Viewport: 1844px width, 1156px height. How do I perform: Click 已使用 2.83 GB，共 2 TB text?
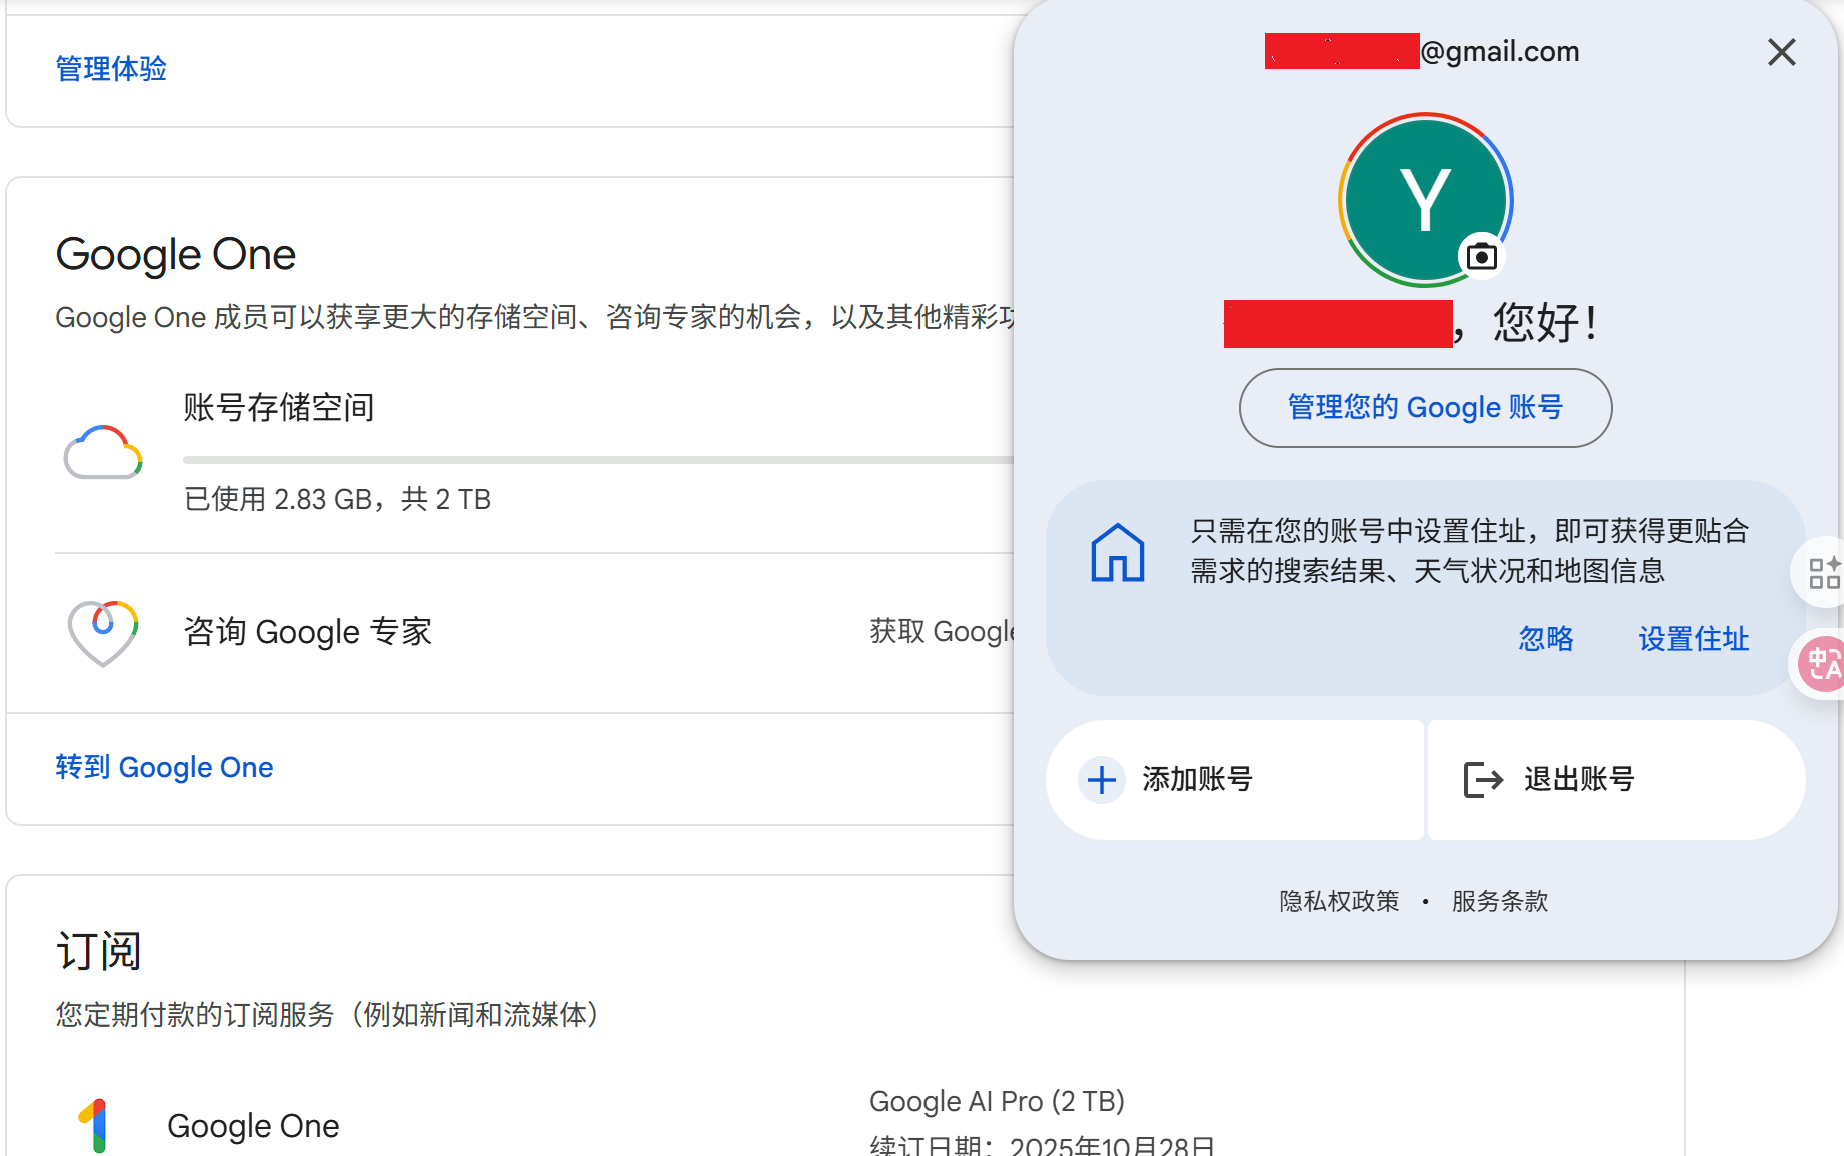[337, 499]
